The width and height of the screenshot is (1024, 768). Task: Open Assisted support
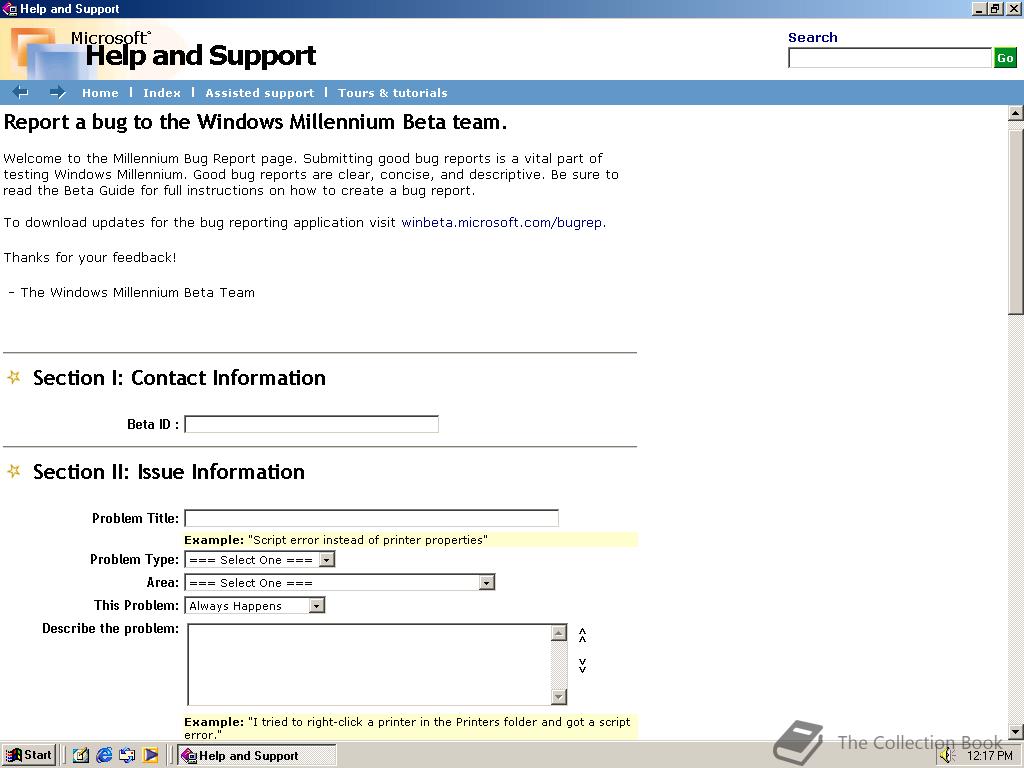point(260,93)
